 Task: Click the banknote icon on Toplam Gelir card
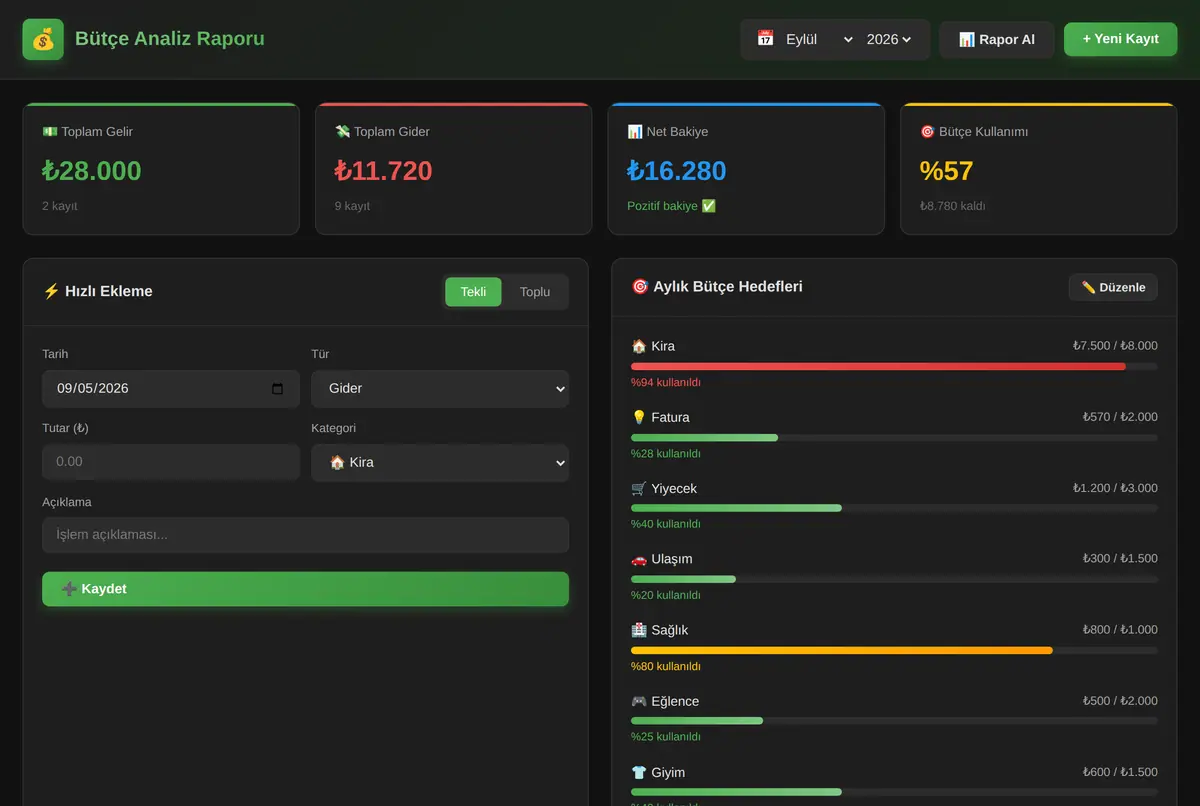pyautogui.click(x=50, y=131)
